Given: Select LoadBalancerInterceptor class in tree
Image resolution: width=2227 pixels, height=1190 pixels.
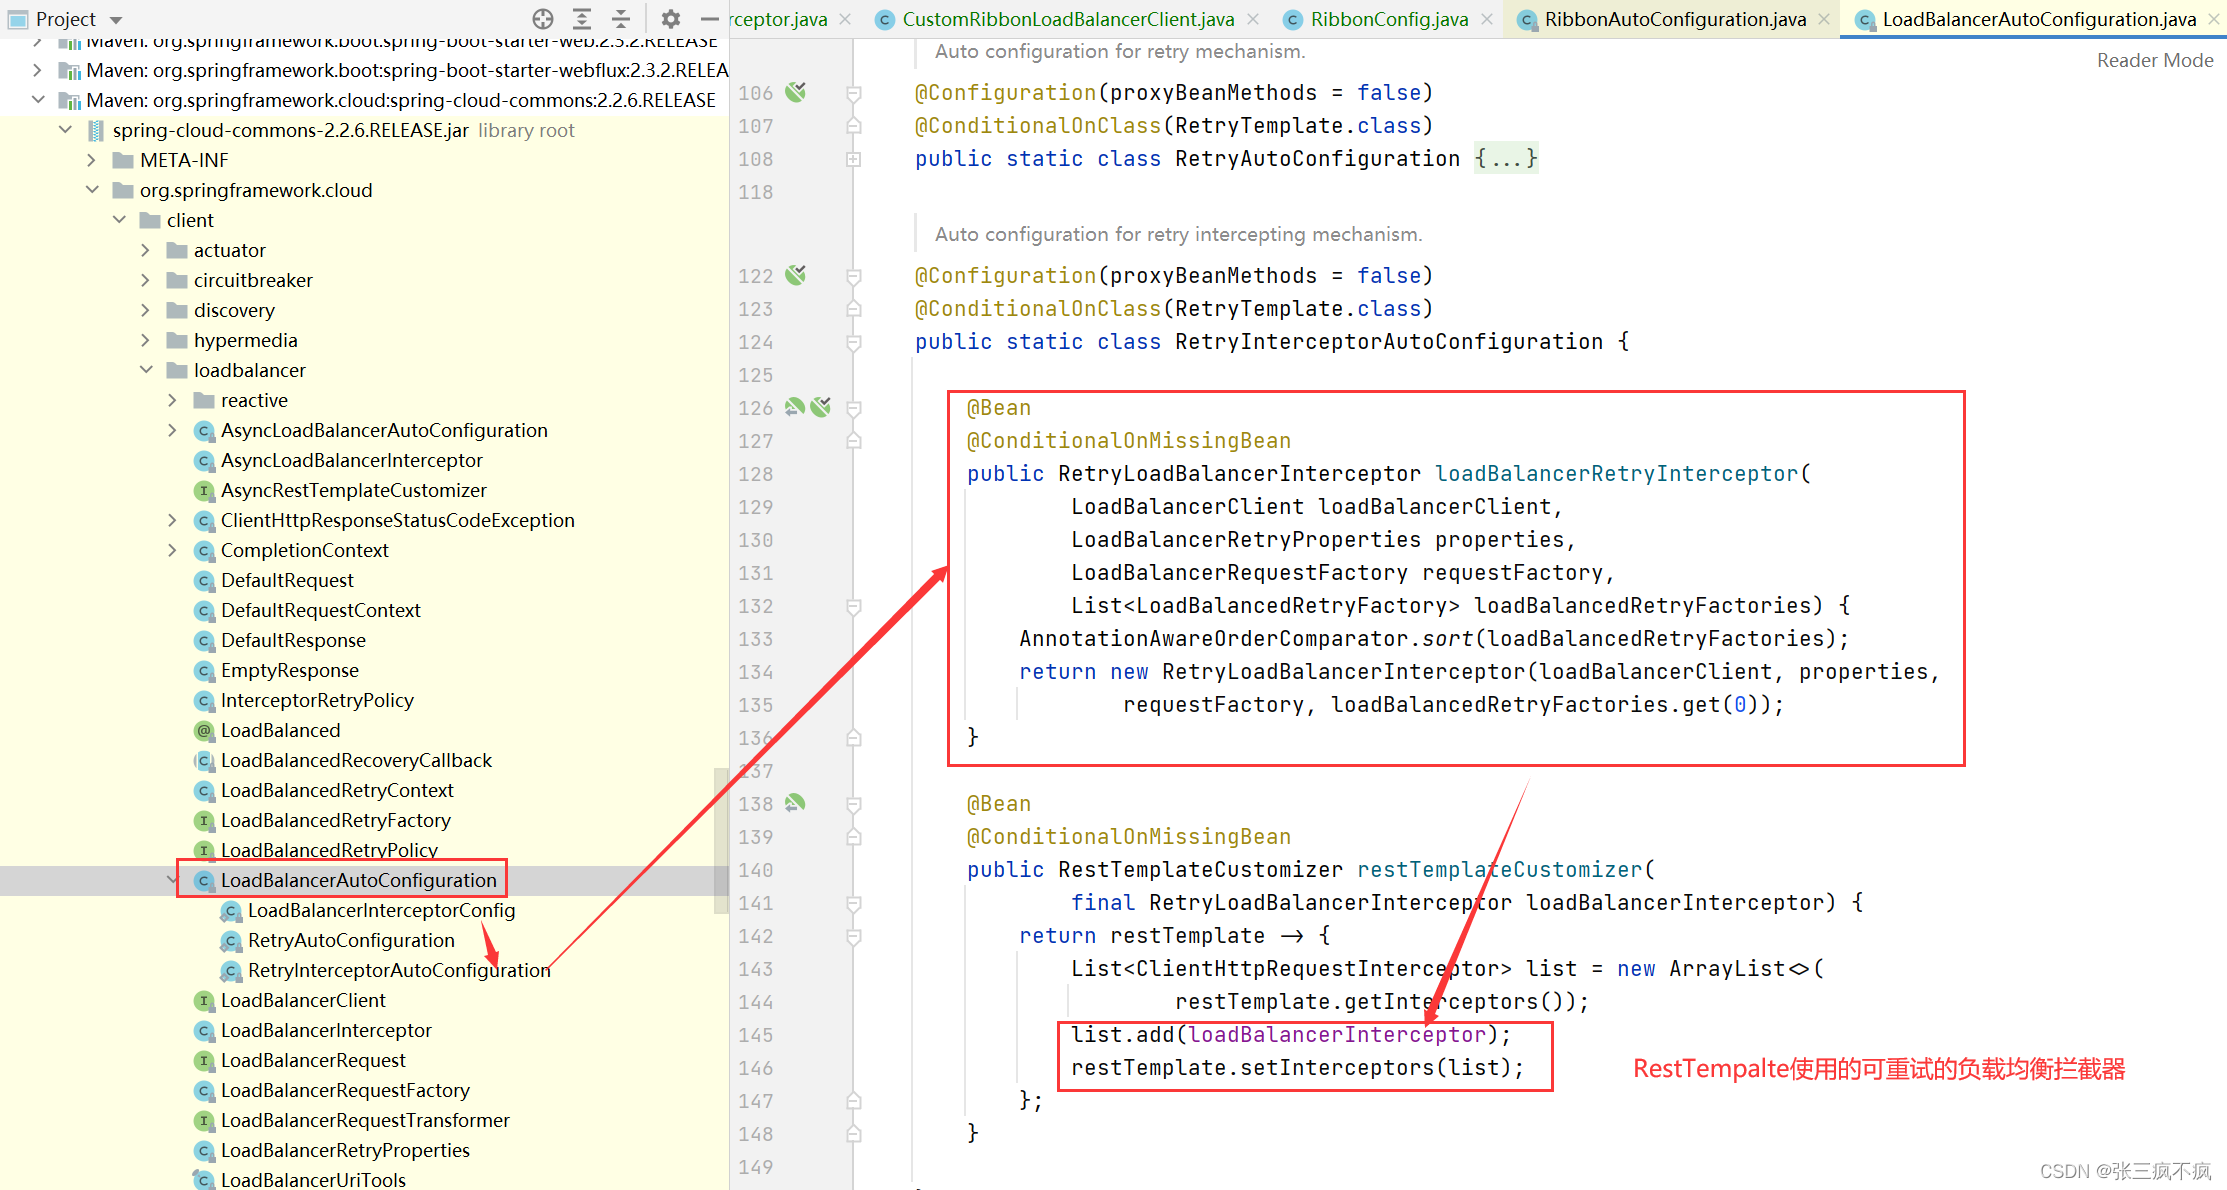Looking at the screenshot, I should [326, 1030].
